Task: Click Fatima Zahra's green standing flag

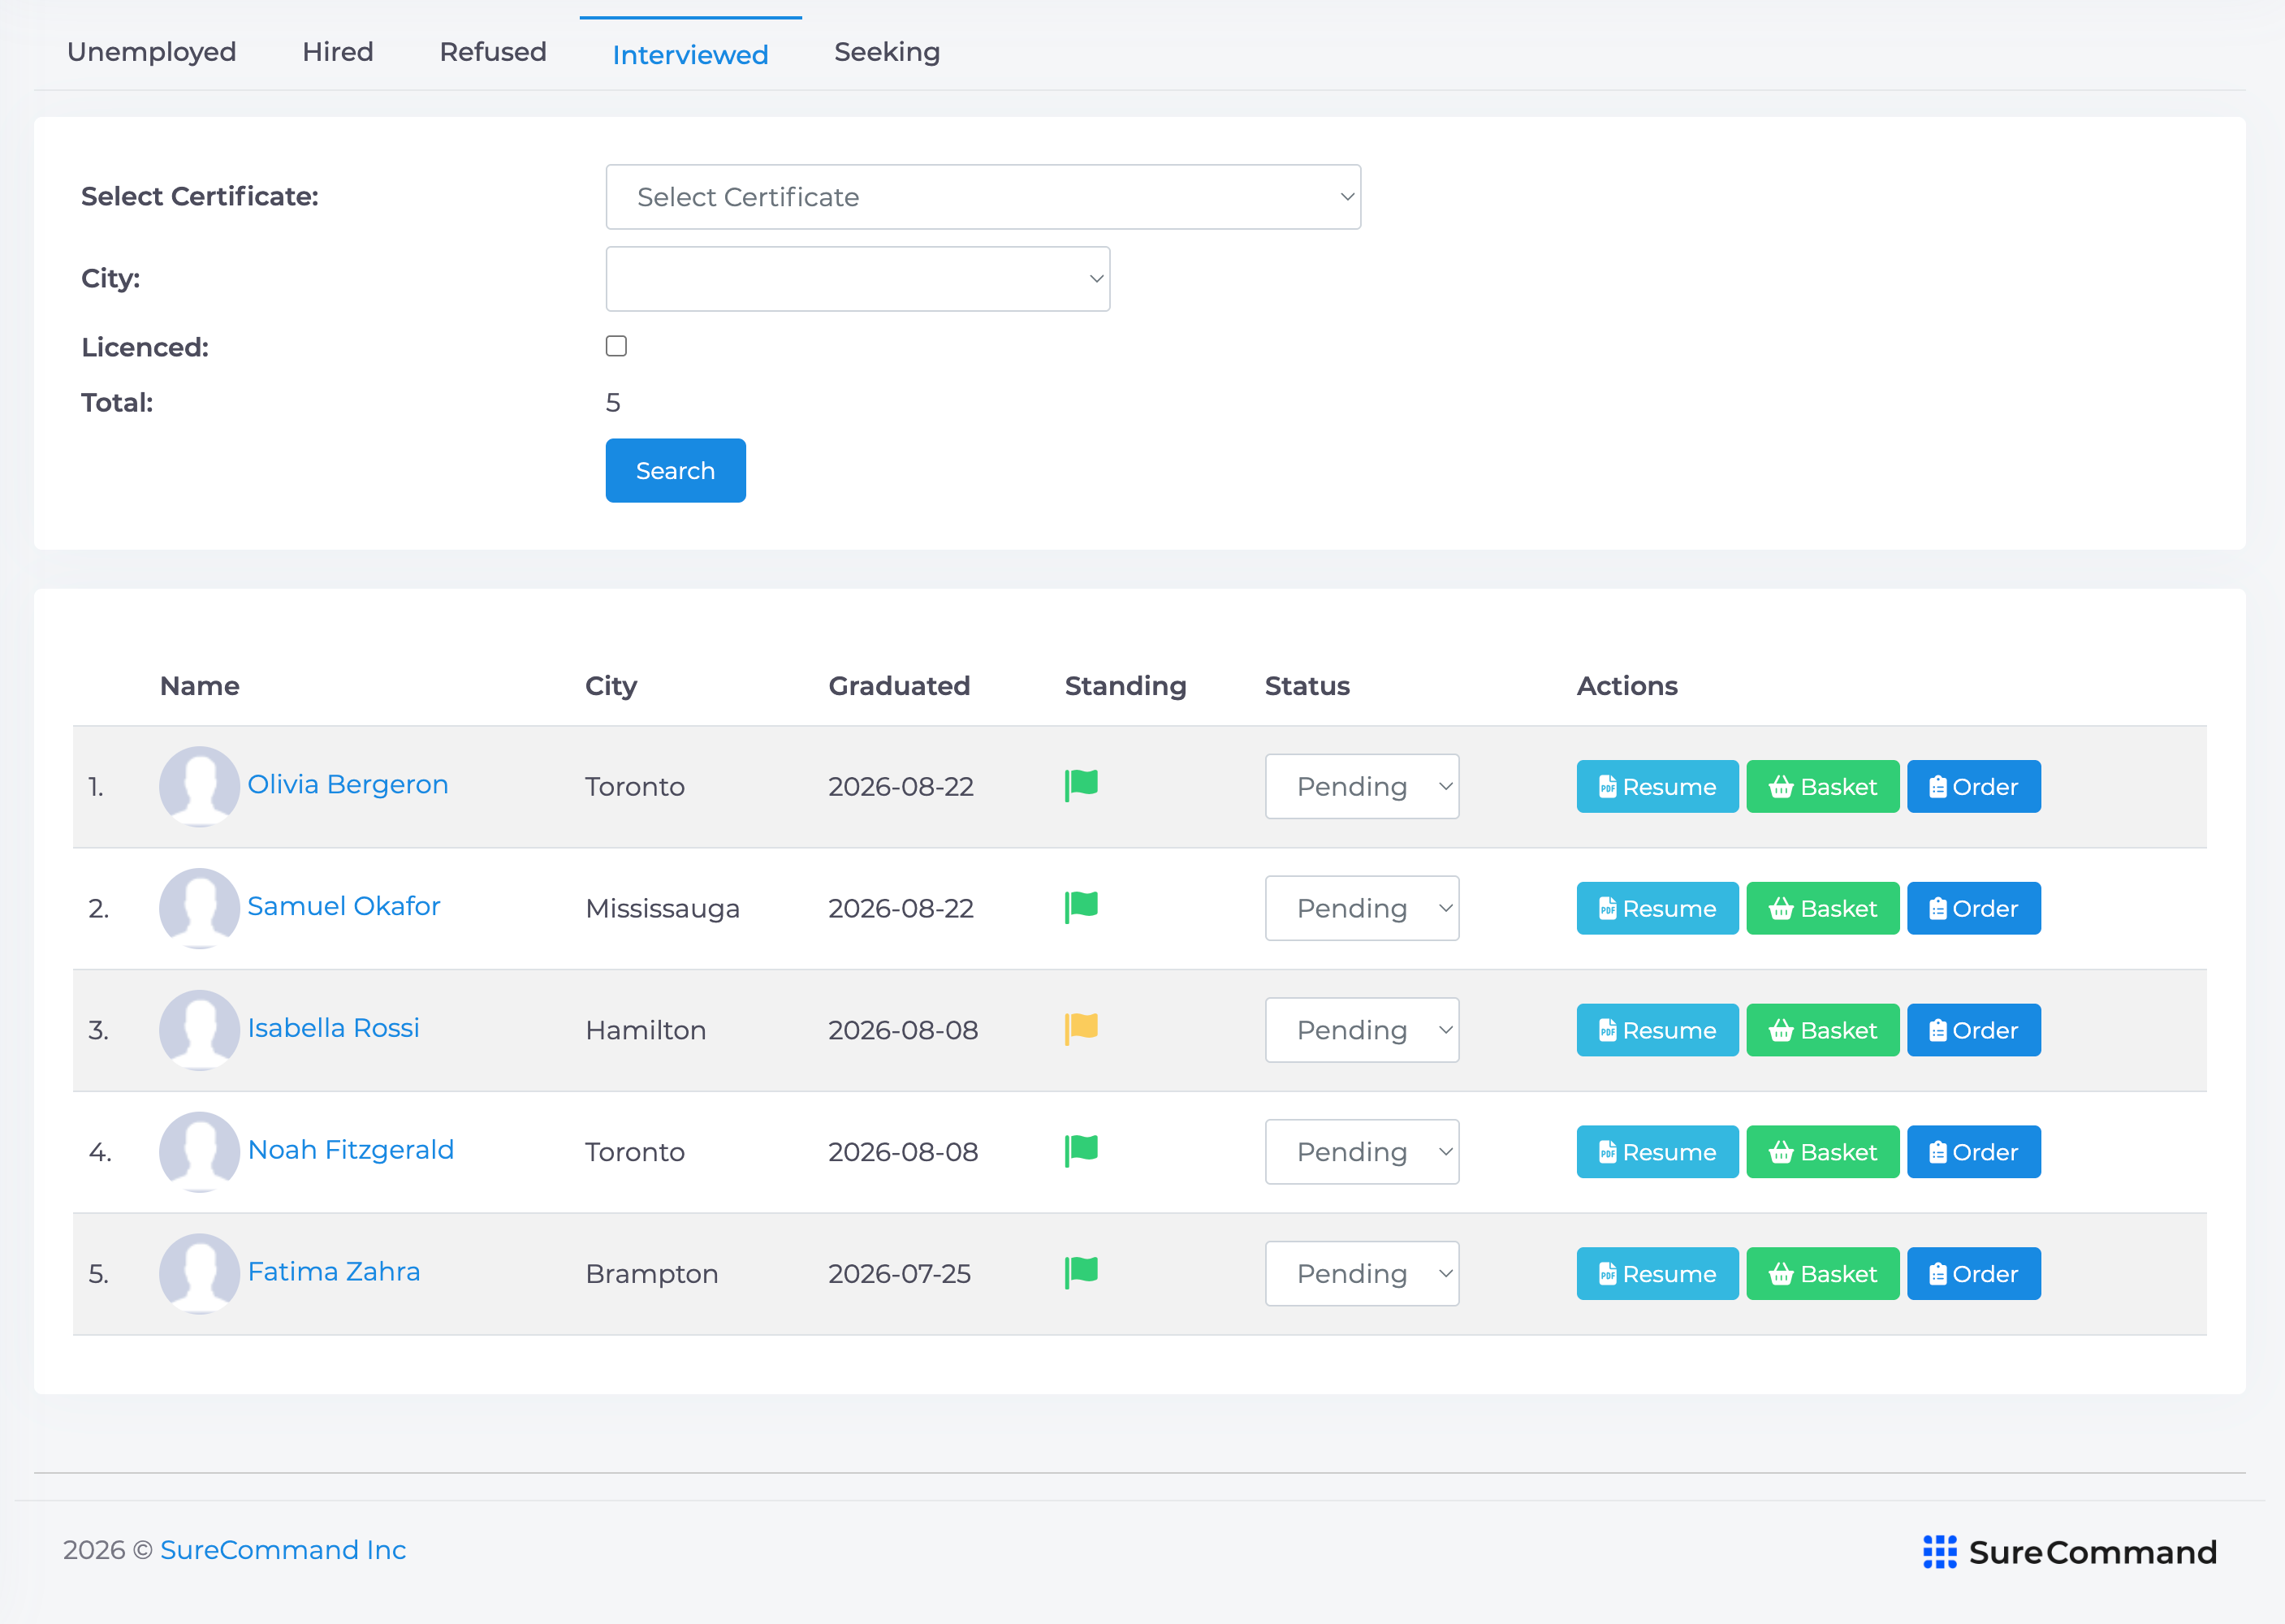Action: (x=1081, y=1273)
